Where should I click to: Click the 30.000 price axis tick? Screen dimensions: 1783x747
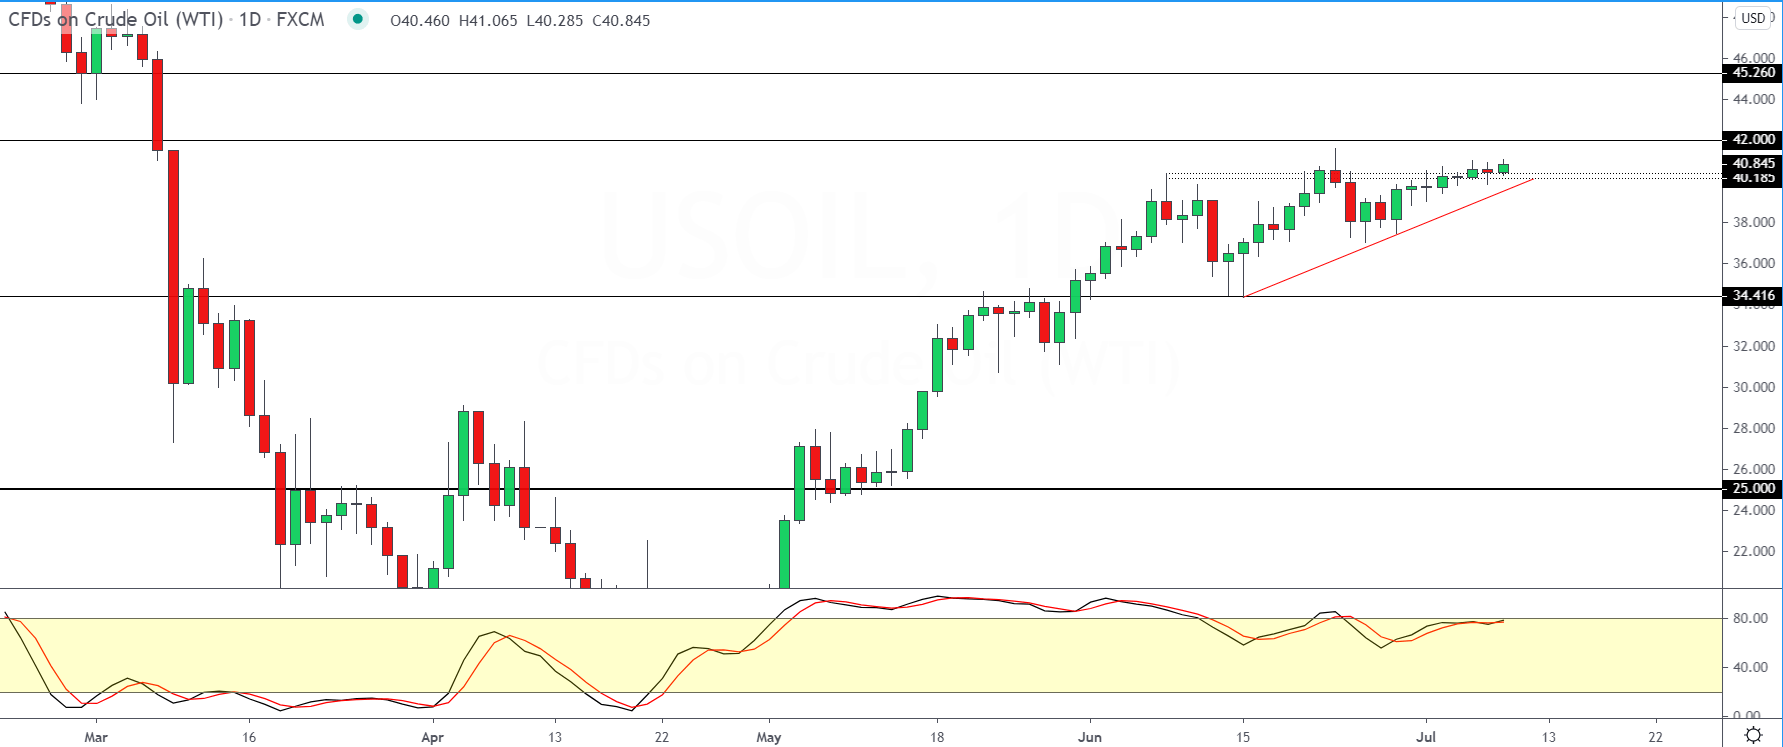coord(1754,387)
